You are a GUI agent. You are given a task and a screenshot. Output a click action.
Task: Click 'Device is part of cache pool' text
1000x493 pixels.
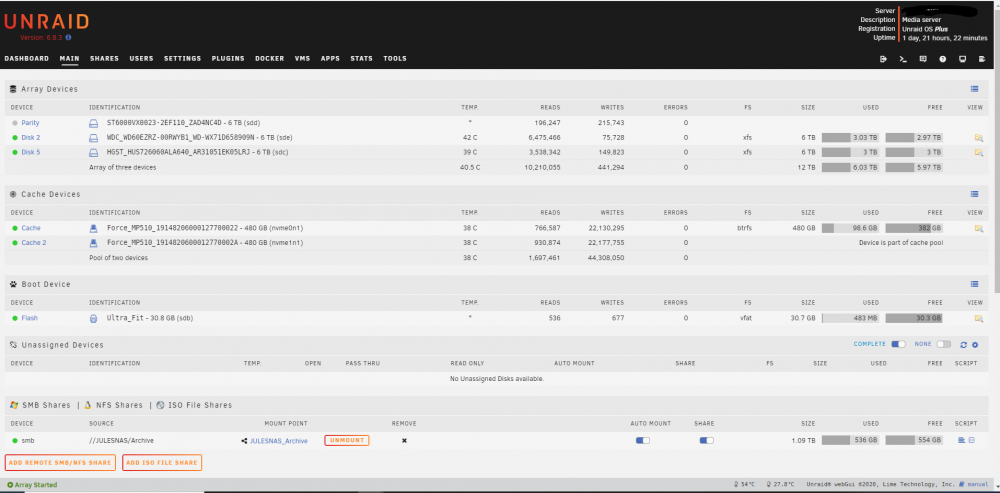[901, 242]
